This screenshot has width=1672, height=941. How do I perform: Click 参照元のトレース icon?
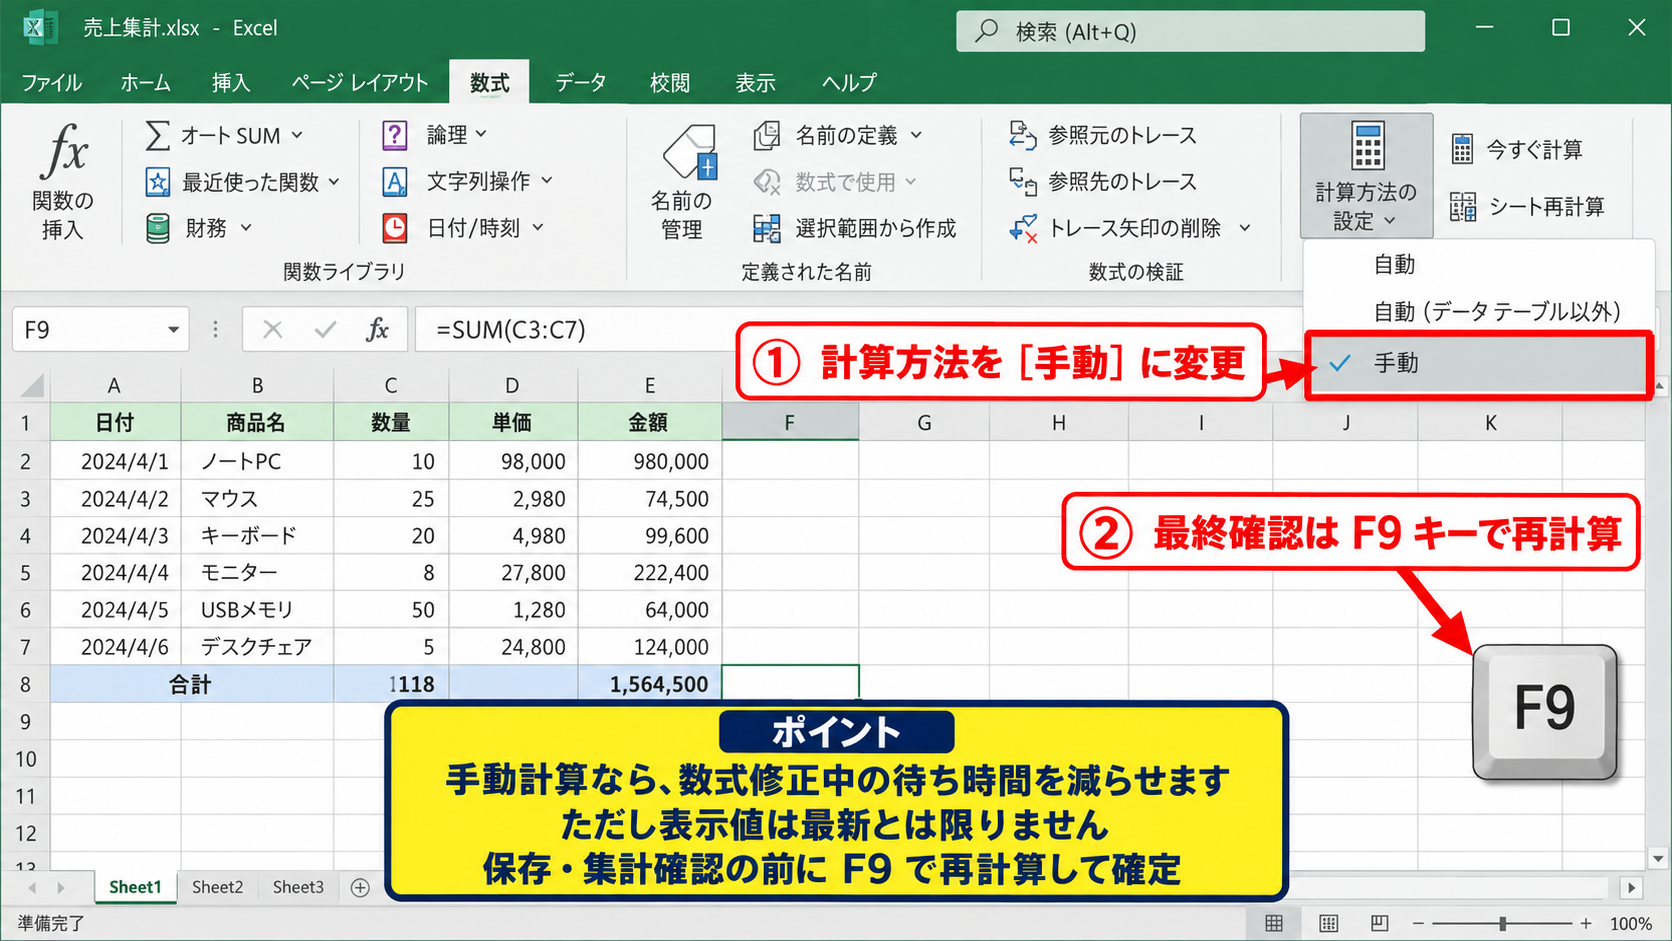click(1023, 135)
